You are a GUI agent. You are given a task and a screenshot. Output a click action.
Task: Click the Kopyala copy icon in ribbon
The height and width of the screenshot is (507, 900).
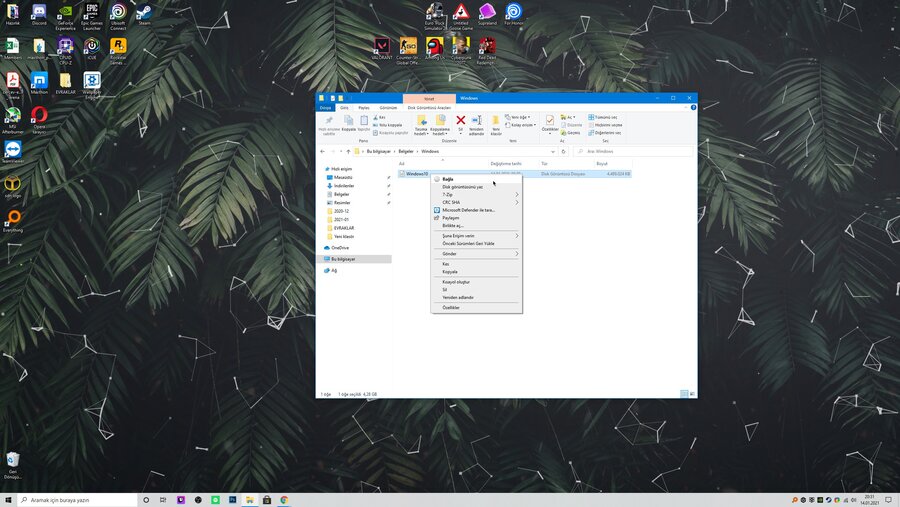pos(348,121)
